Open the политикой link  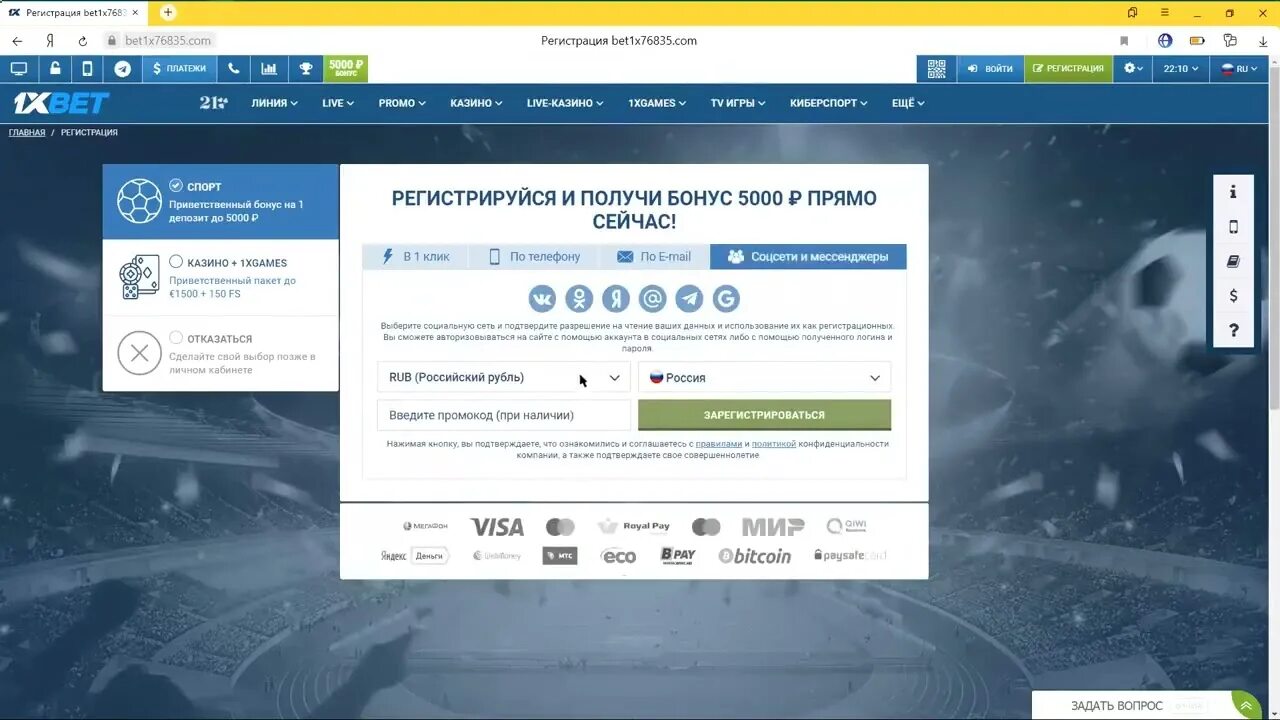click(x=774, y=444)
